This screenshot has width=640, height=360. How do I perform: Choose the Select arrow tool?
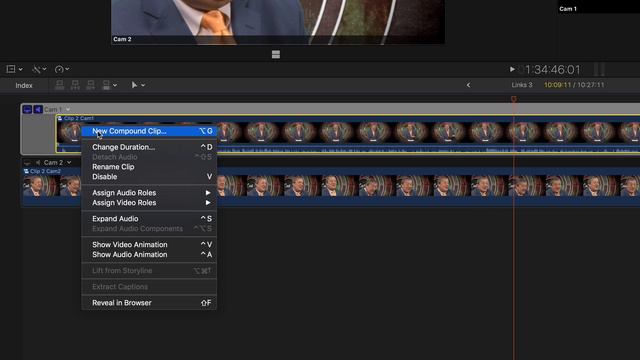[134, 85]
